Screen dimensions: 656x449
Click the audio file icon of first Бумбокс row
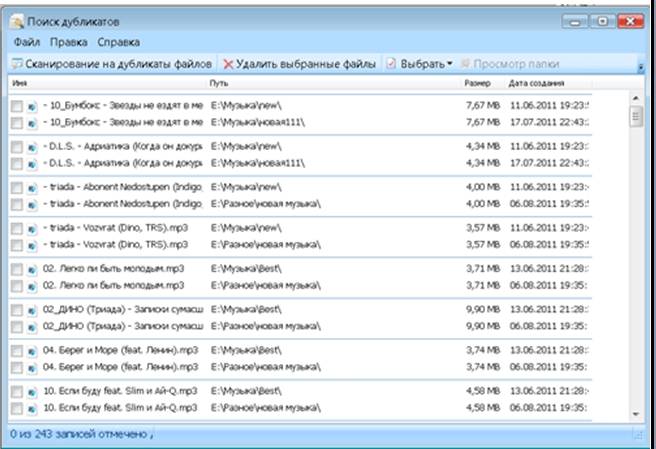[x=32, y=103]
